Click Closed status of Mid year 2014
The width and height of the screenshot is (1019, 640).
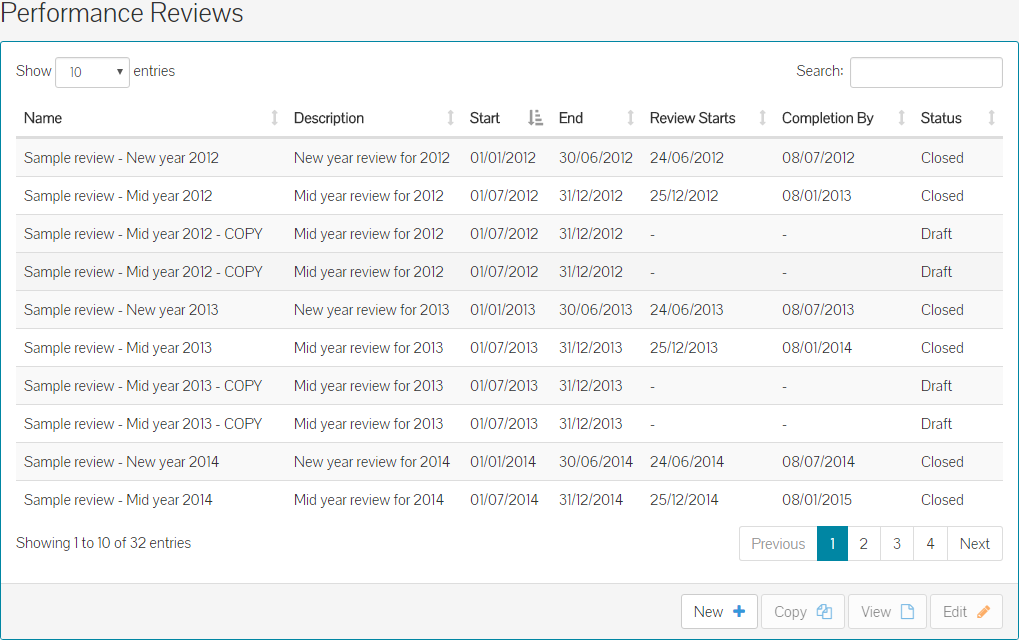coord(942,500)
